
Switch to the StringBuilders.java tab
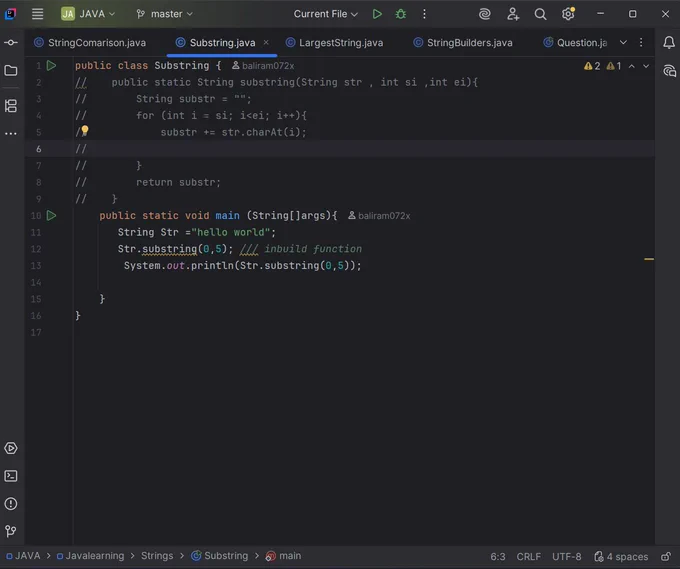(x=463, y=43)
